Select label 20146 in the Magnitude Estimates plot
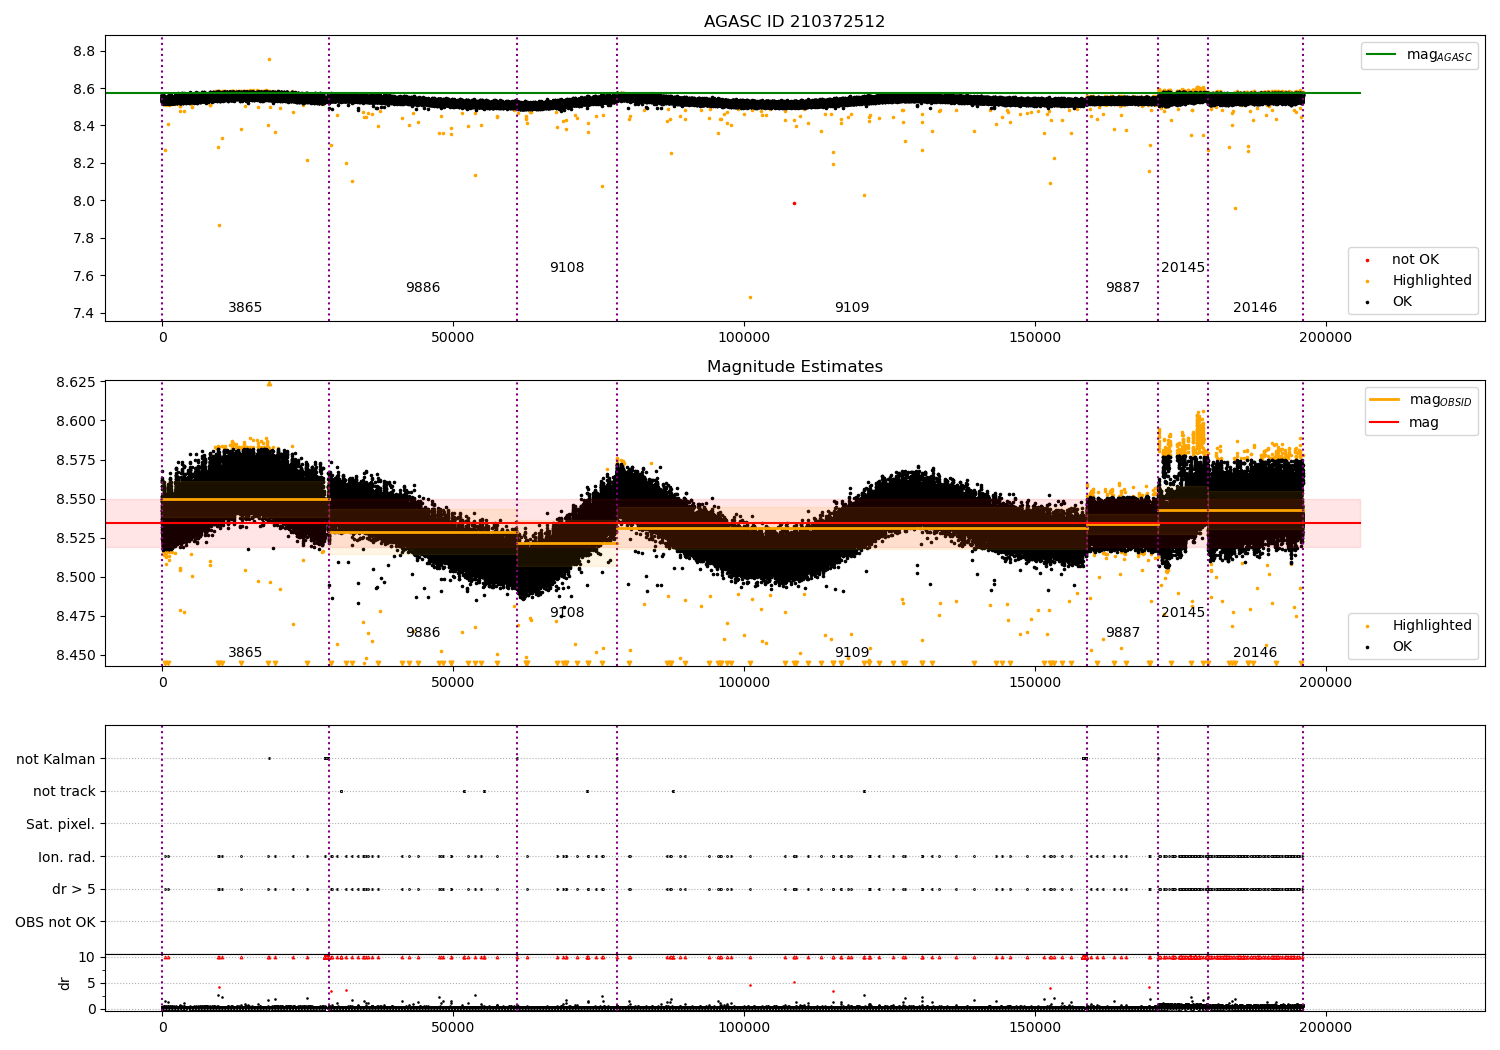 (1255, 652)
